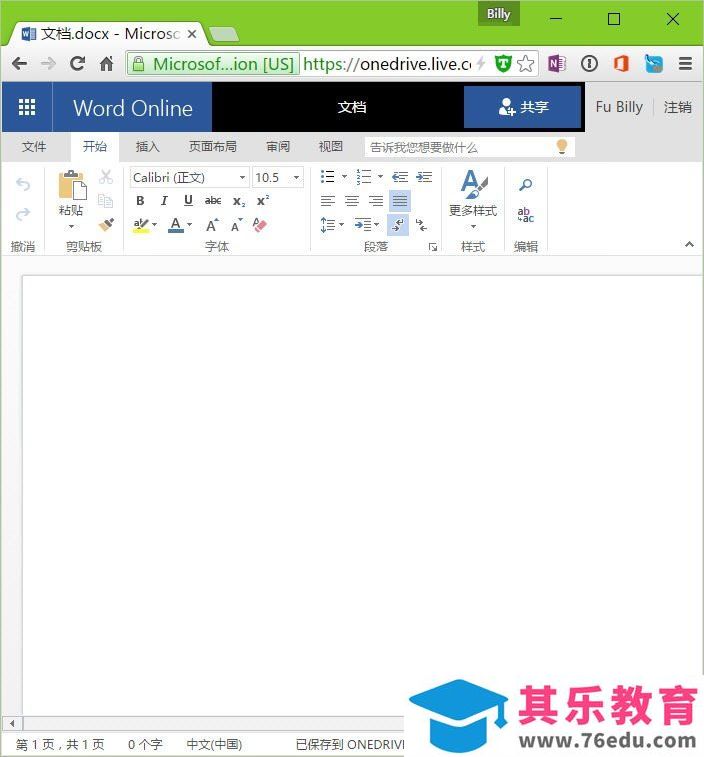This screenshot has width=704, height=757.
Task: Click the Word Online title
Action: [x=133, y=108]
